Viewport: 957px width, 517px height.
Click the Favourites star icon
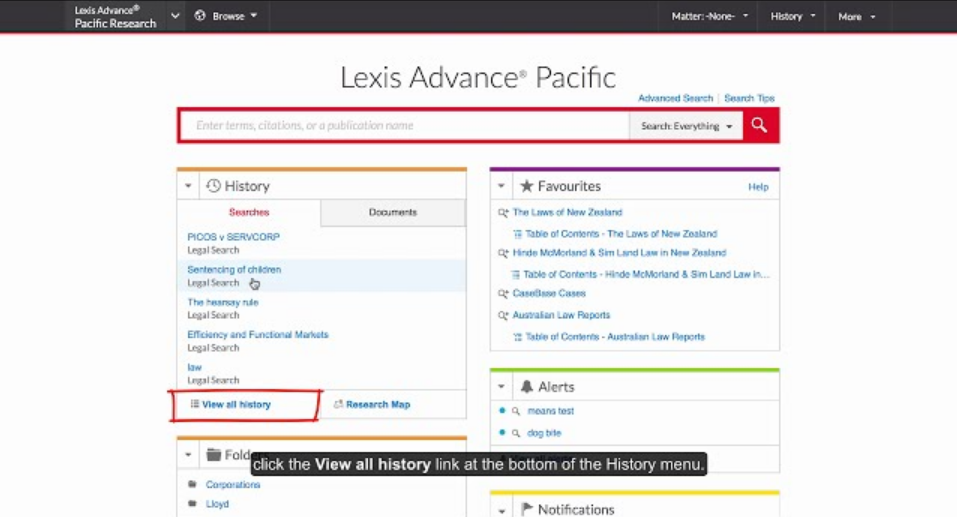click(526, 186)
